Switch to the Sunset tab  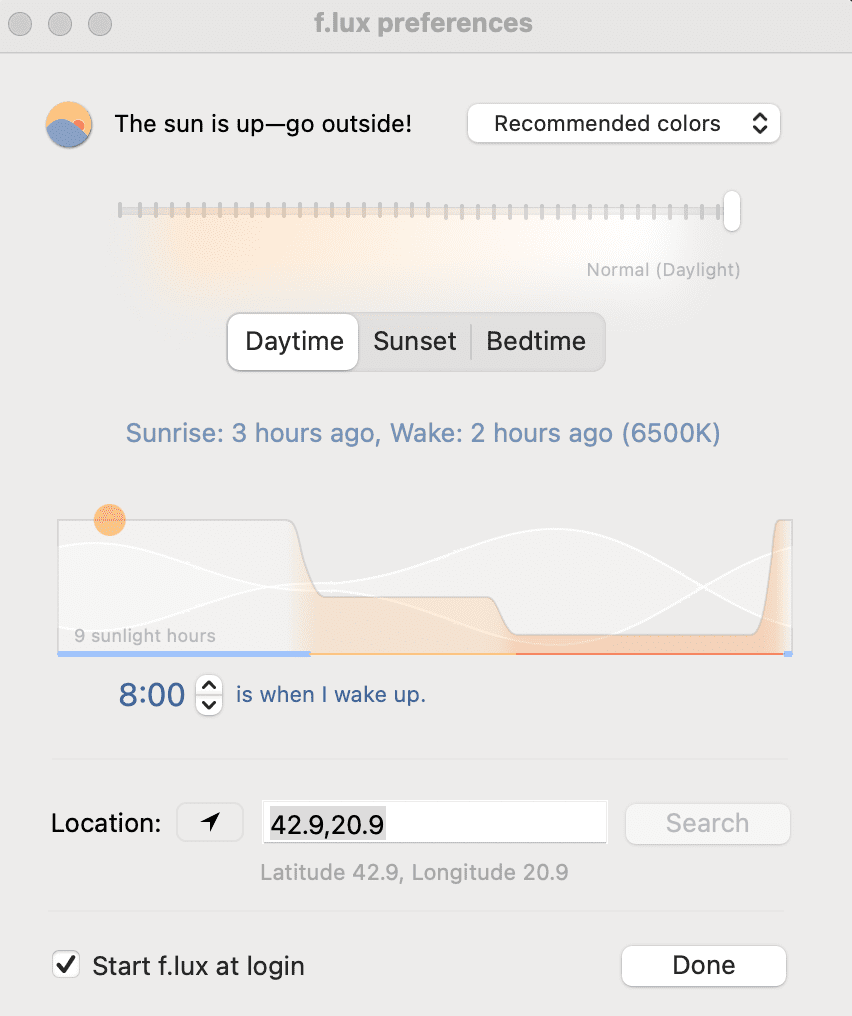[x=415, y=341]
